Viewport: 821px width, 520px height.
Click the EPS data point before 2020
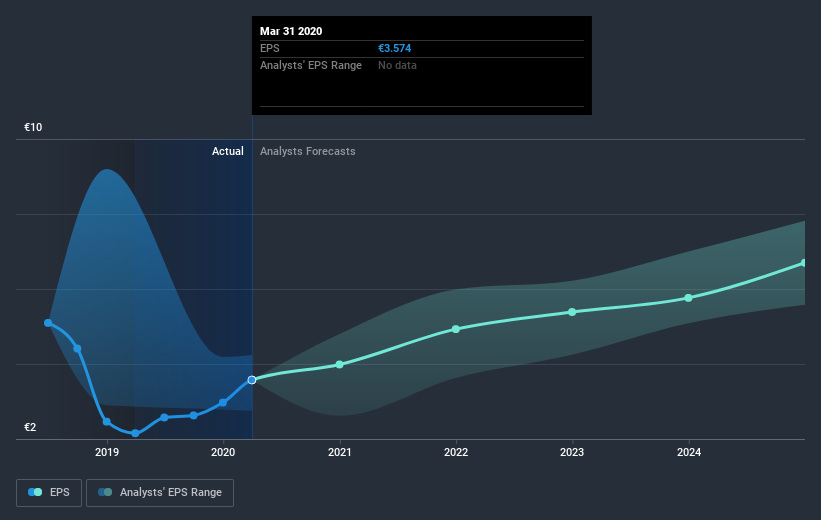click(x=194, y=415)
